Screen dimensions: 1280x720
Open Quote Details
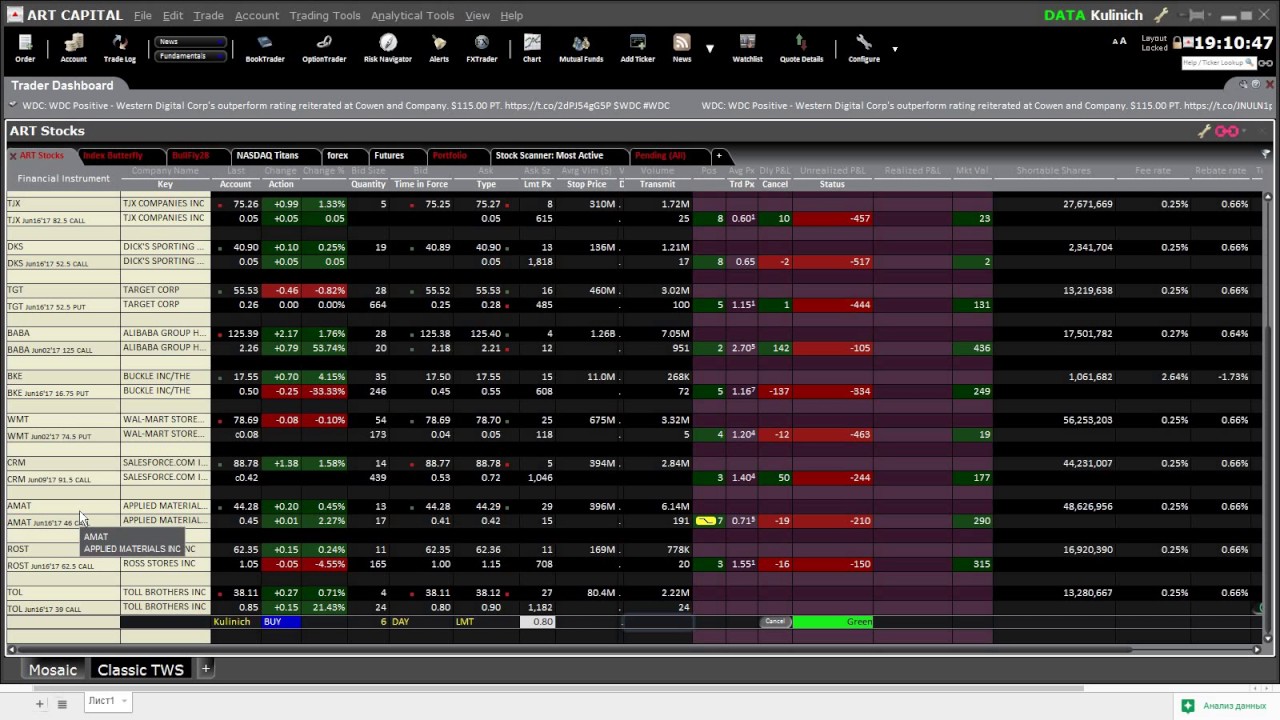[801, 48]
